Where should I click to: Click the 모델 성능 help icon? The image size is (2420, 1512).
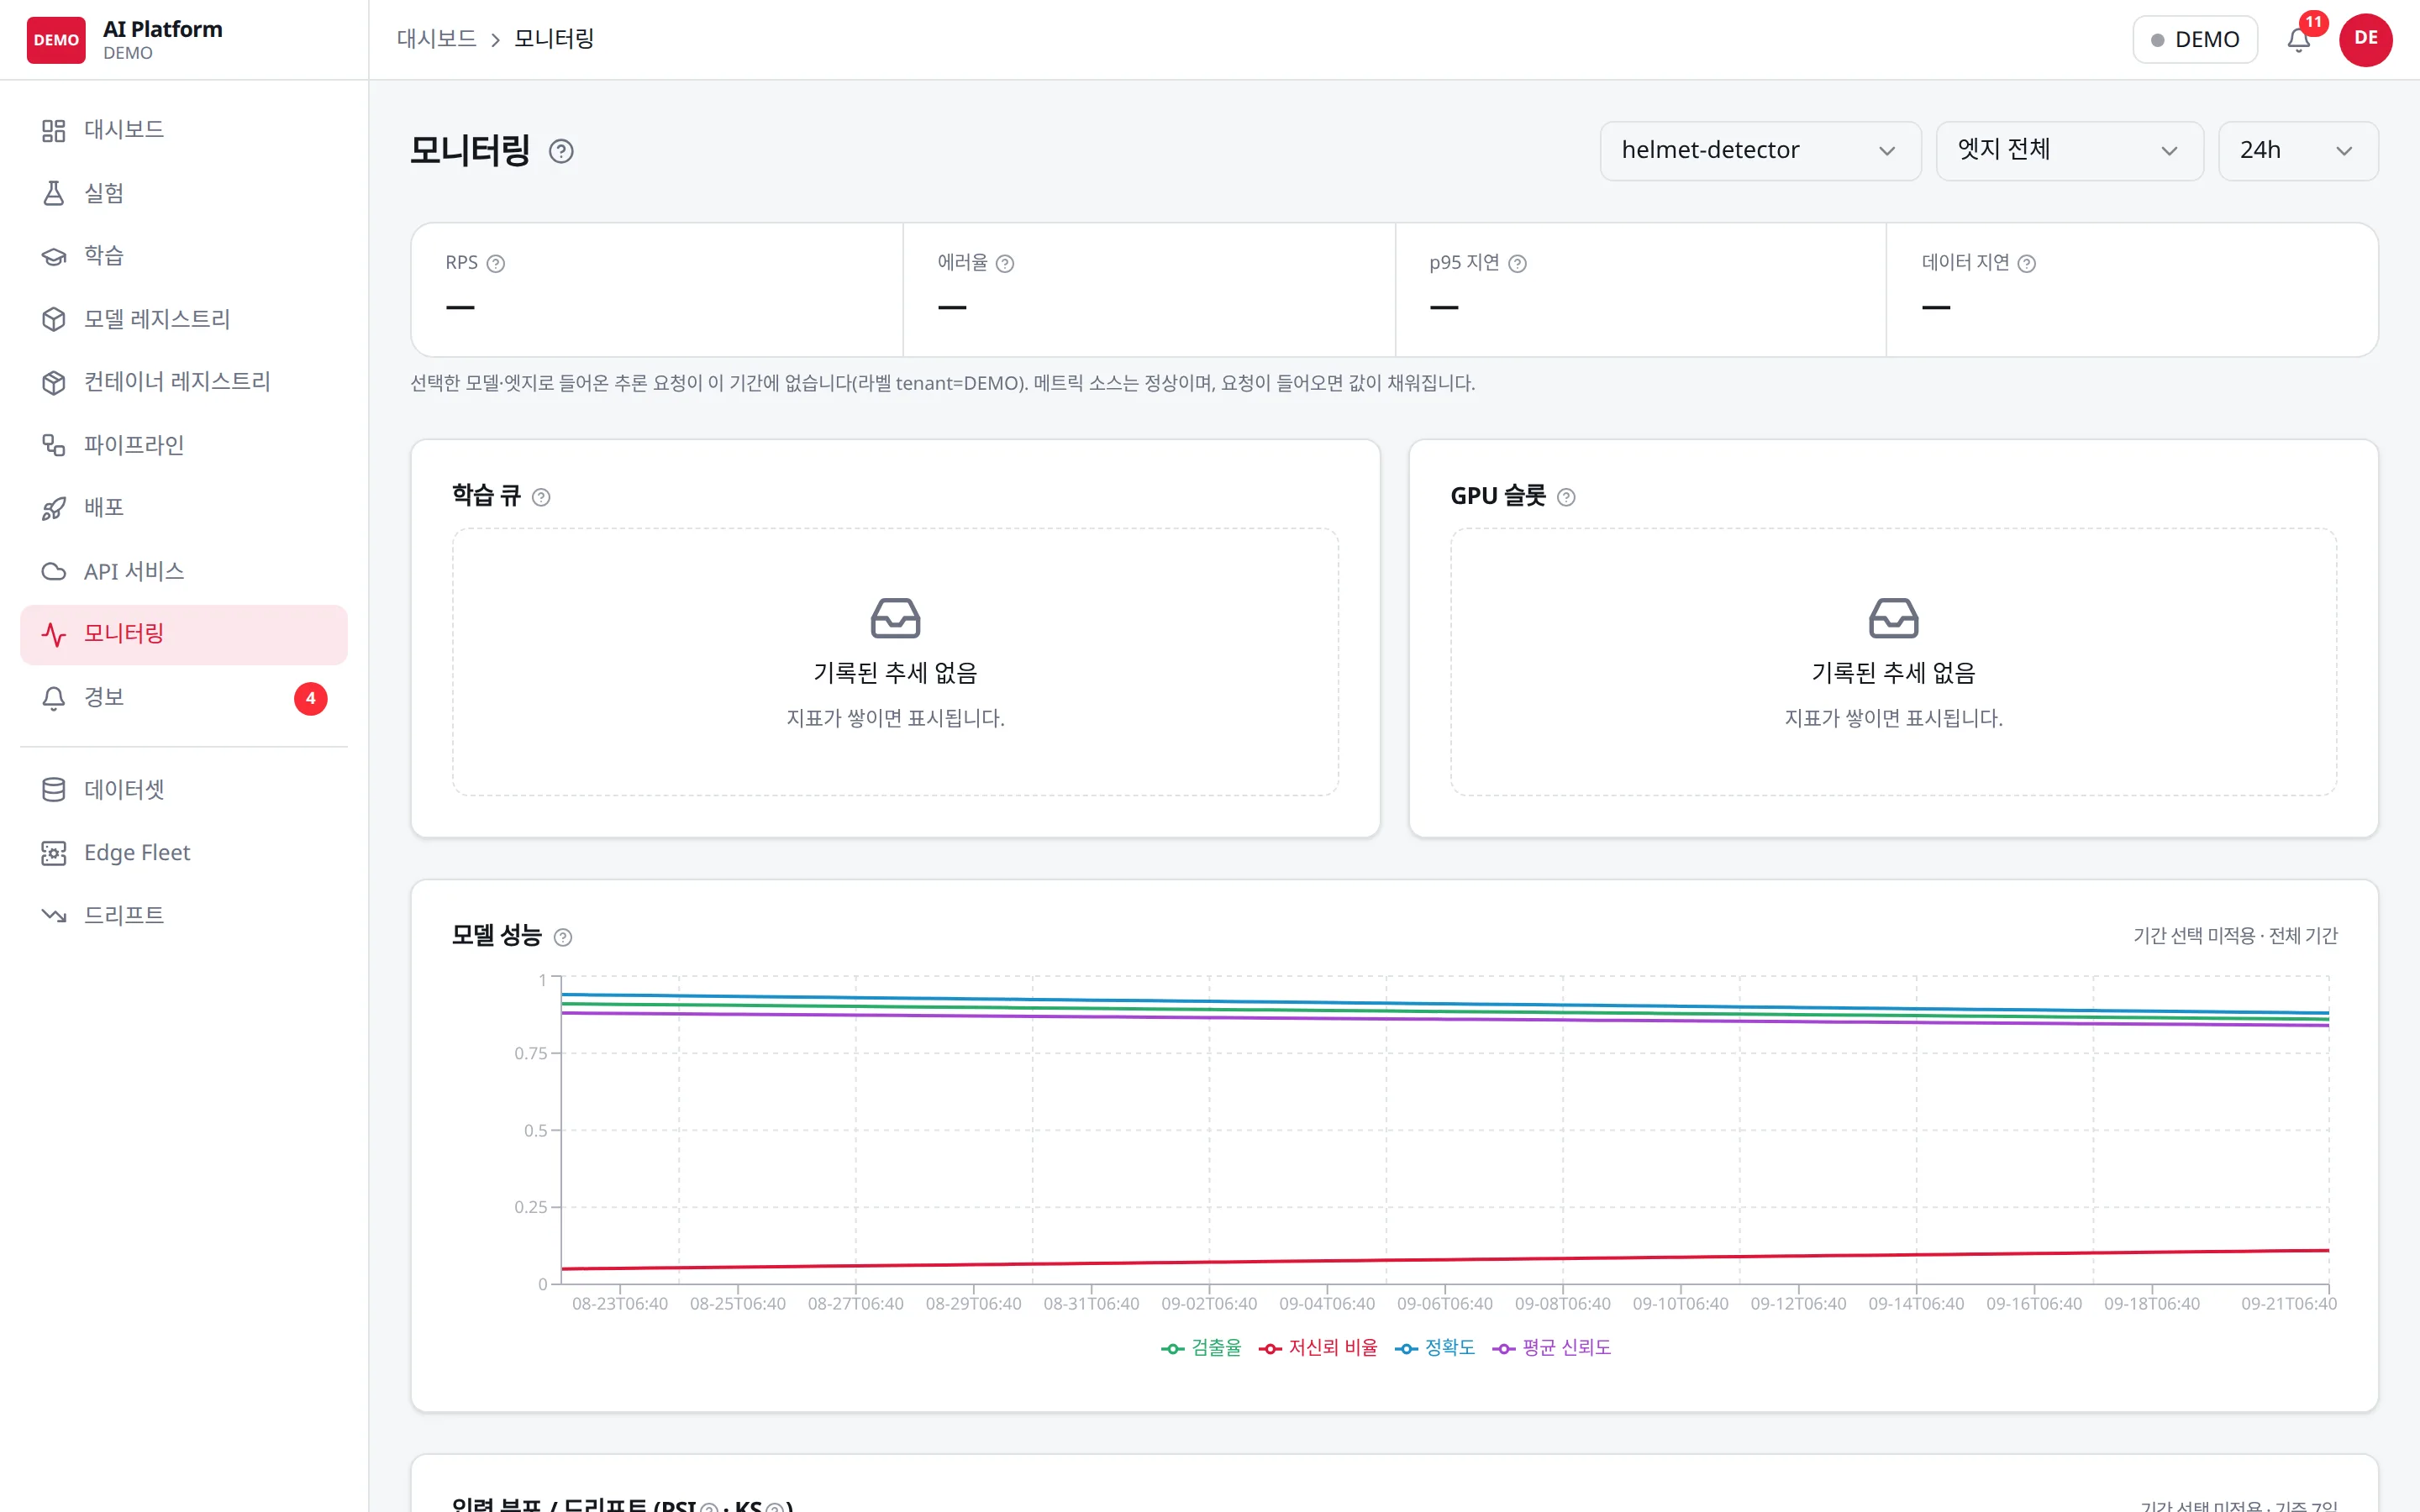click(563, 937)
